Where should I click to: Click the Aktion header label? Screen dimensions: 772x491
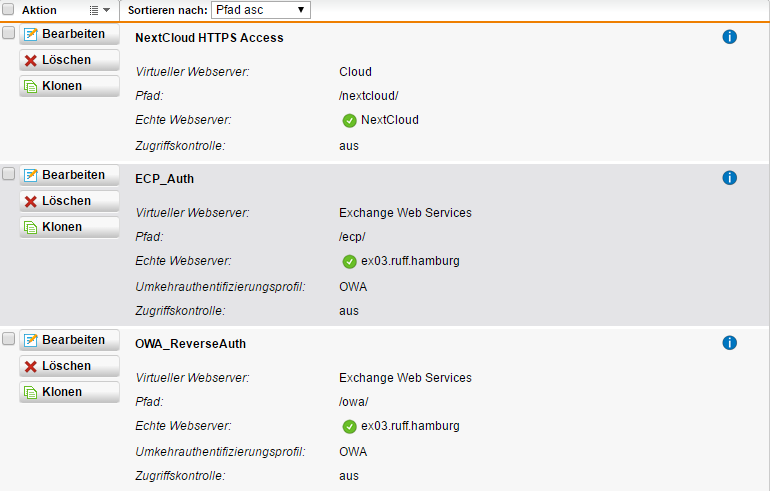point(40,10)
